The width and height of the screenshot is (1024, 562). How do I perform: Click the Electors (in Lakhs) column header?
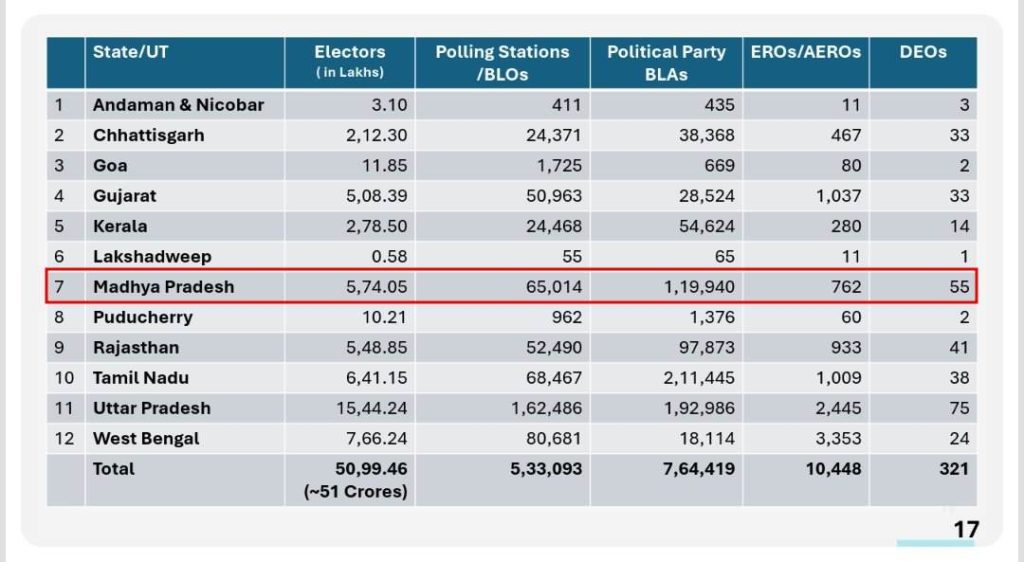(349, 62)
